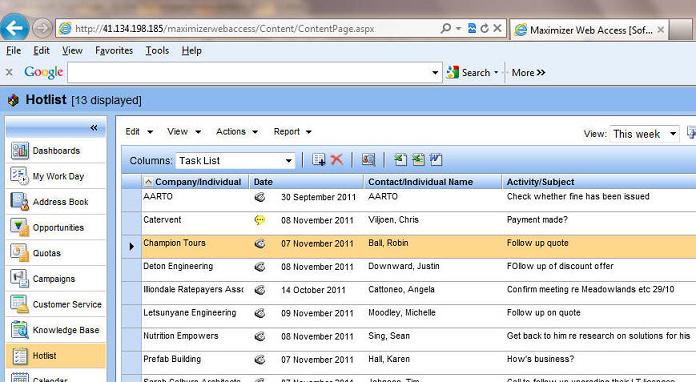Open Opportunities module
This screenshot has width=696, height=382.
(x=55, y=228)
